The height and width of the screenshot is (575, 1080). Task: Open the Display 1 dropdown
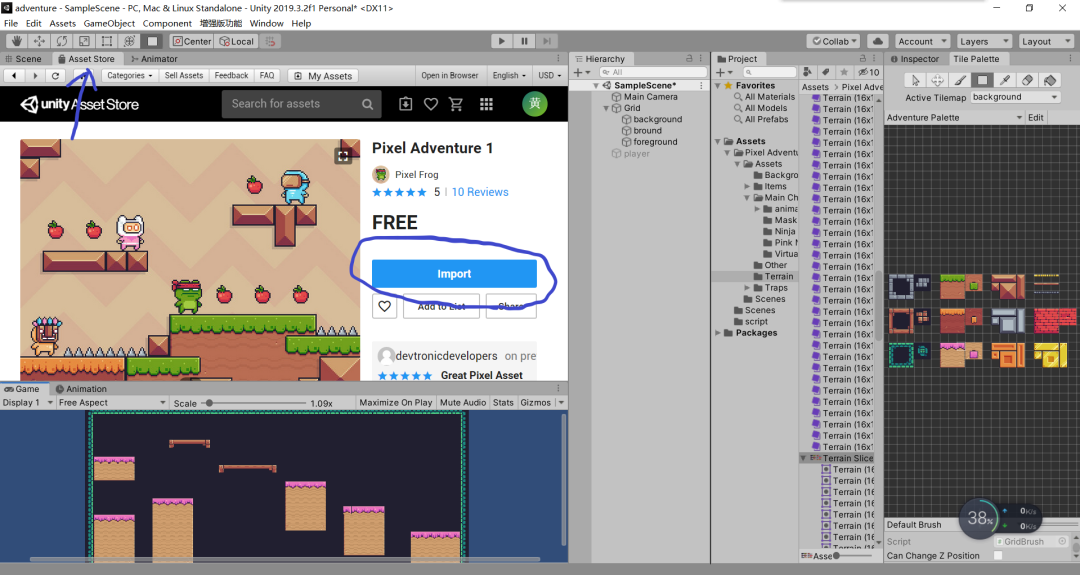point(28,403)
